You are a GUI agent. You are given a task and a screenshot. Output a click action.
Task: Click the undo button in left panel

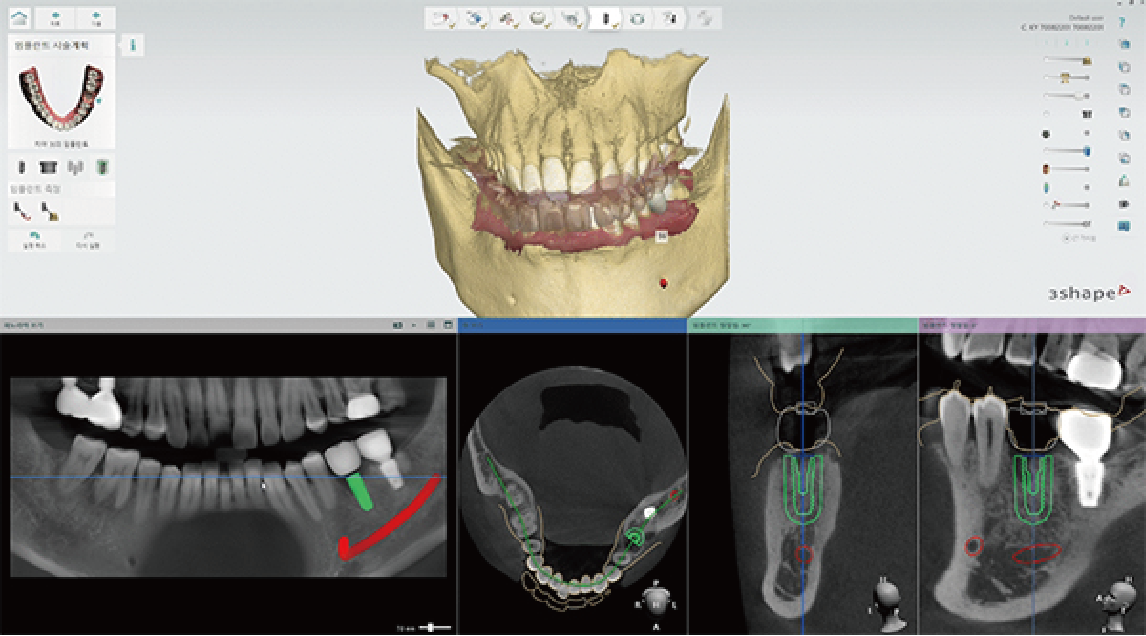pos(34,241)
